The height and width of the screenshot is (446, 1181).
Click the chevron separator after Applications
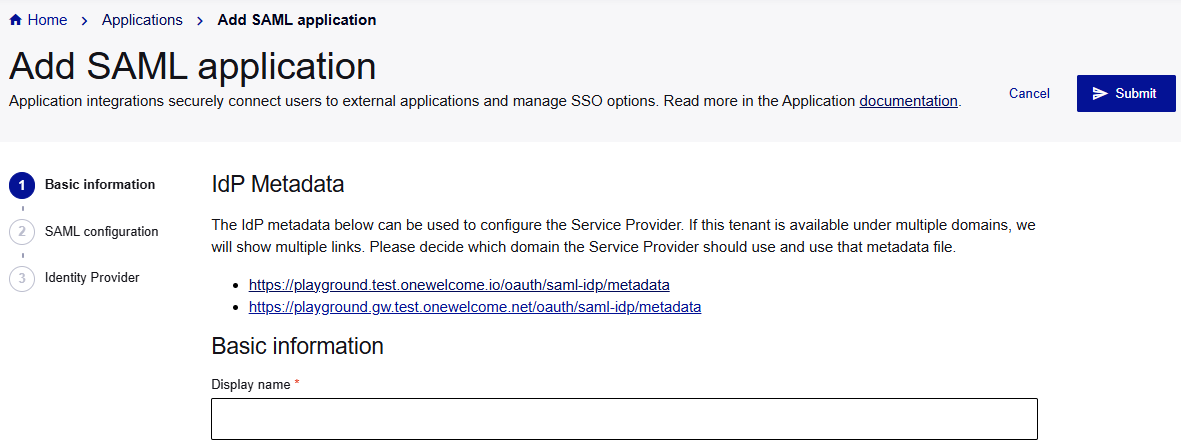[200, 20]
